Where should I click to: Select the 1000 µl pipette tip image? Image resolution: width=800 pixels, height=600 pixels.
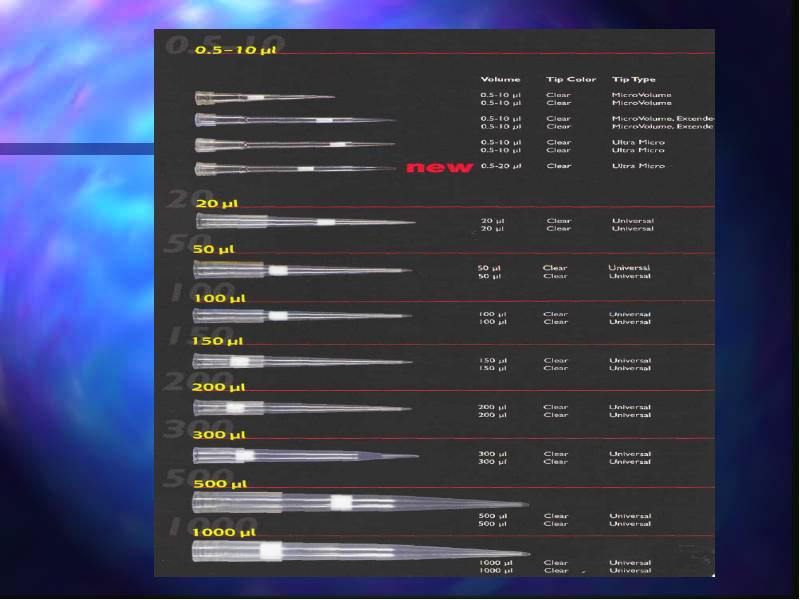pos(361,552)
